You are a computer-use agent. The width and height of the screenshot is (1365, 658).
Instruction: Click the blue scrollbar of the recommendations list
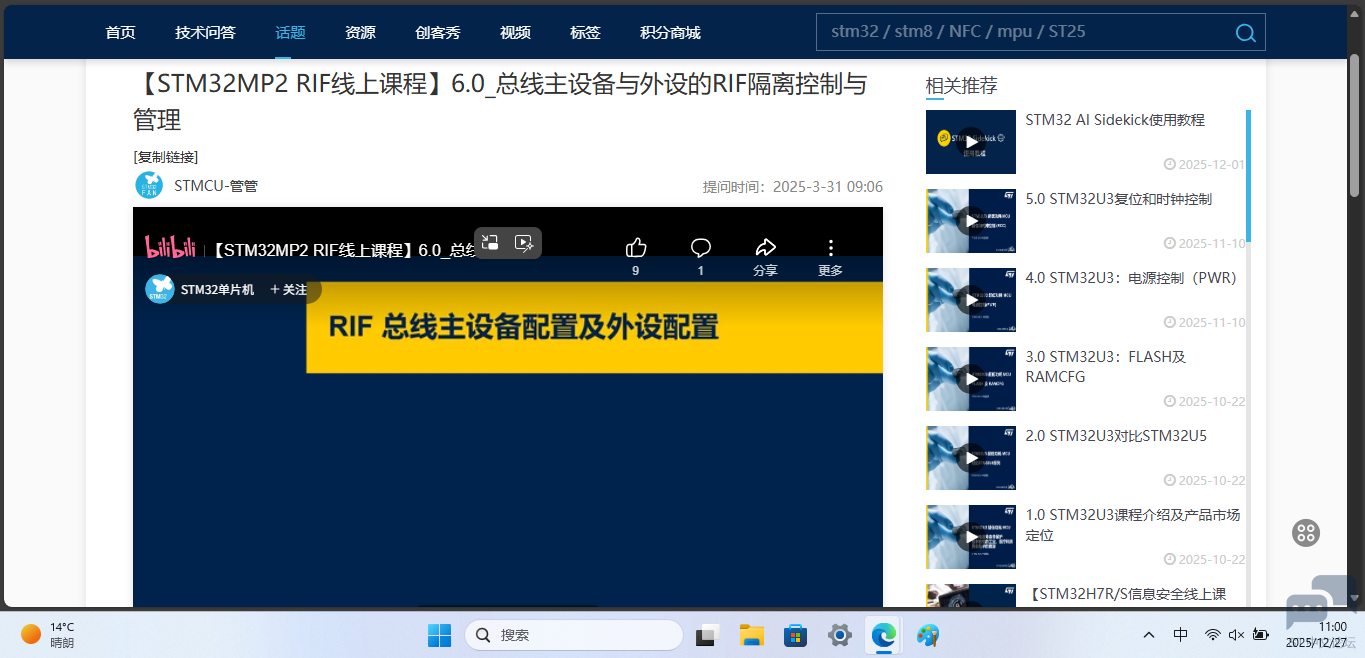pos(1248,175)
